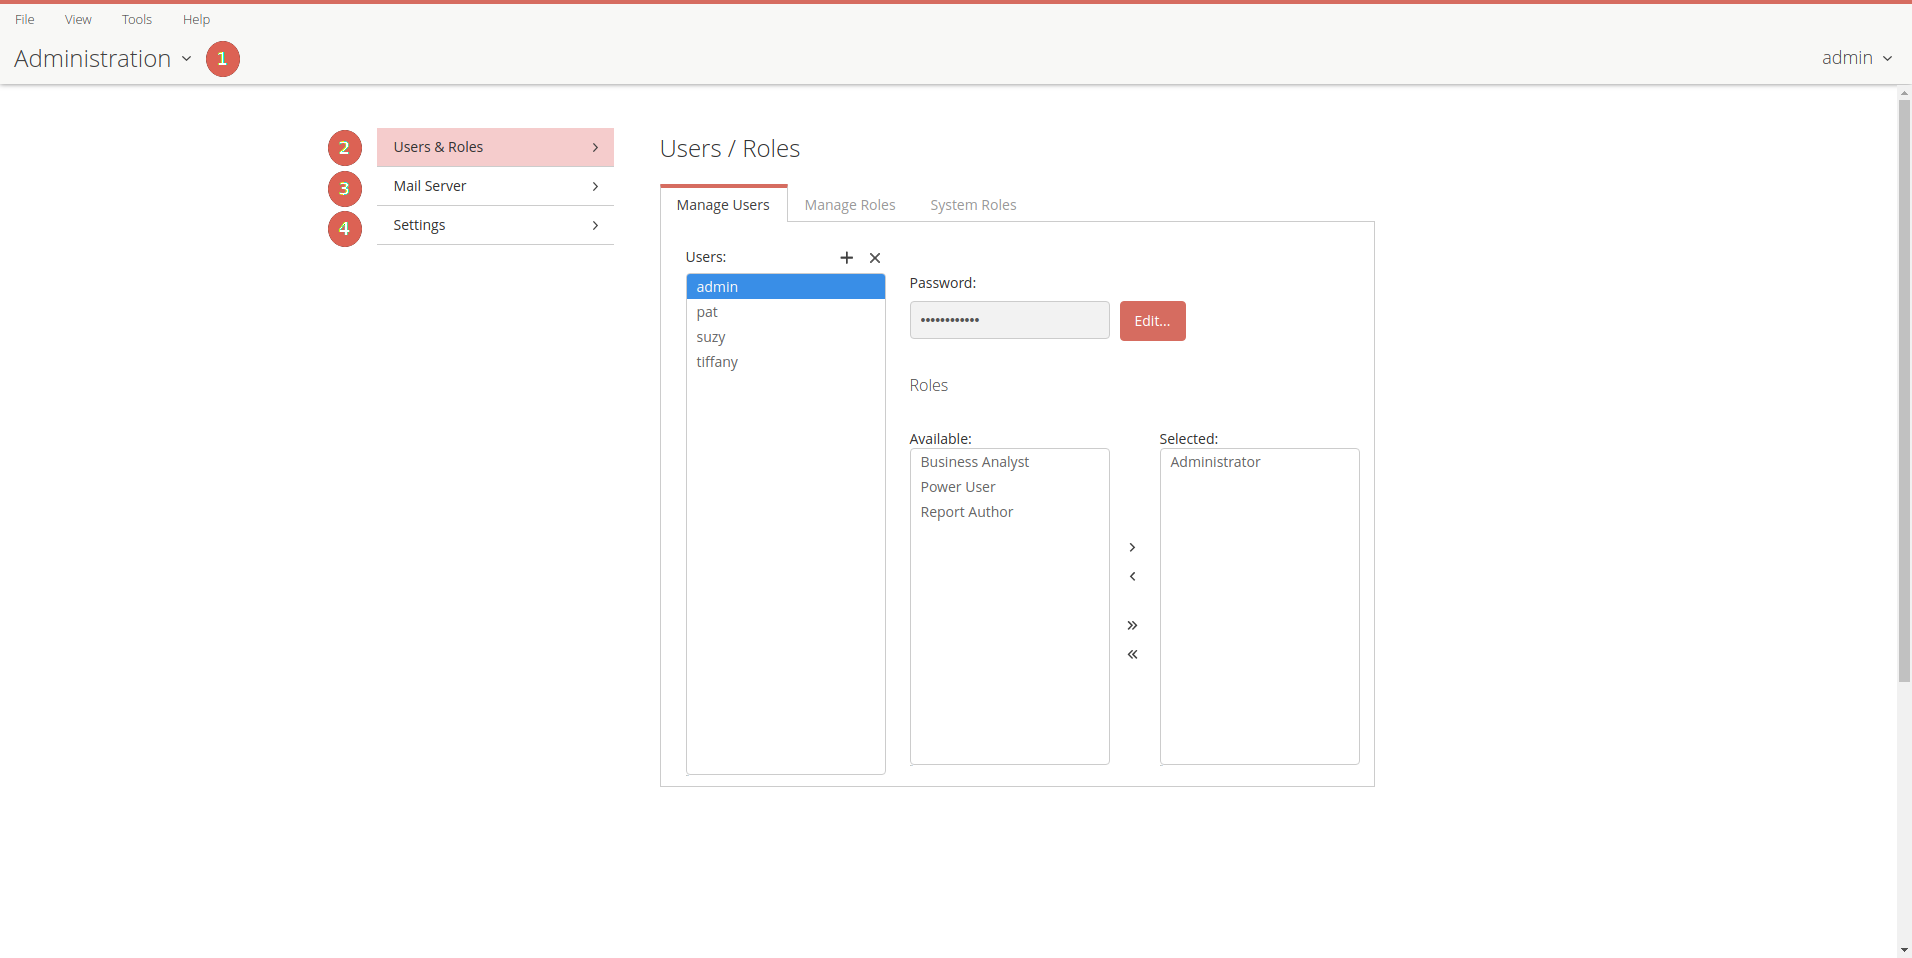Click the remove all roles double arrow
Screen dimensions: 1912x958
tap(1132, 654)
